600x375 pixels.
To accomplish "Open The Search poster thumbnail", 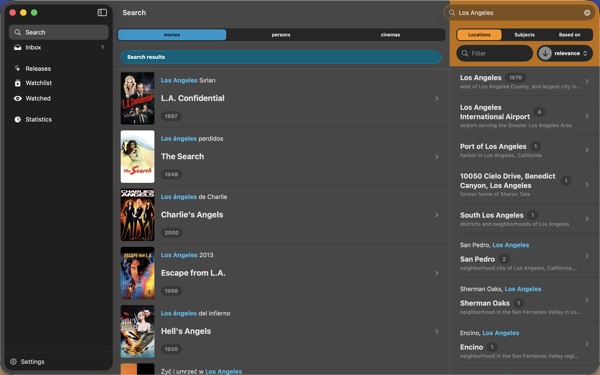I will pos(137,157).
